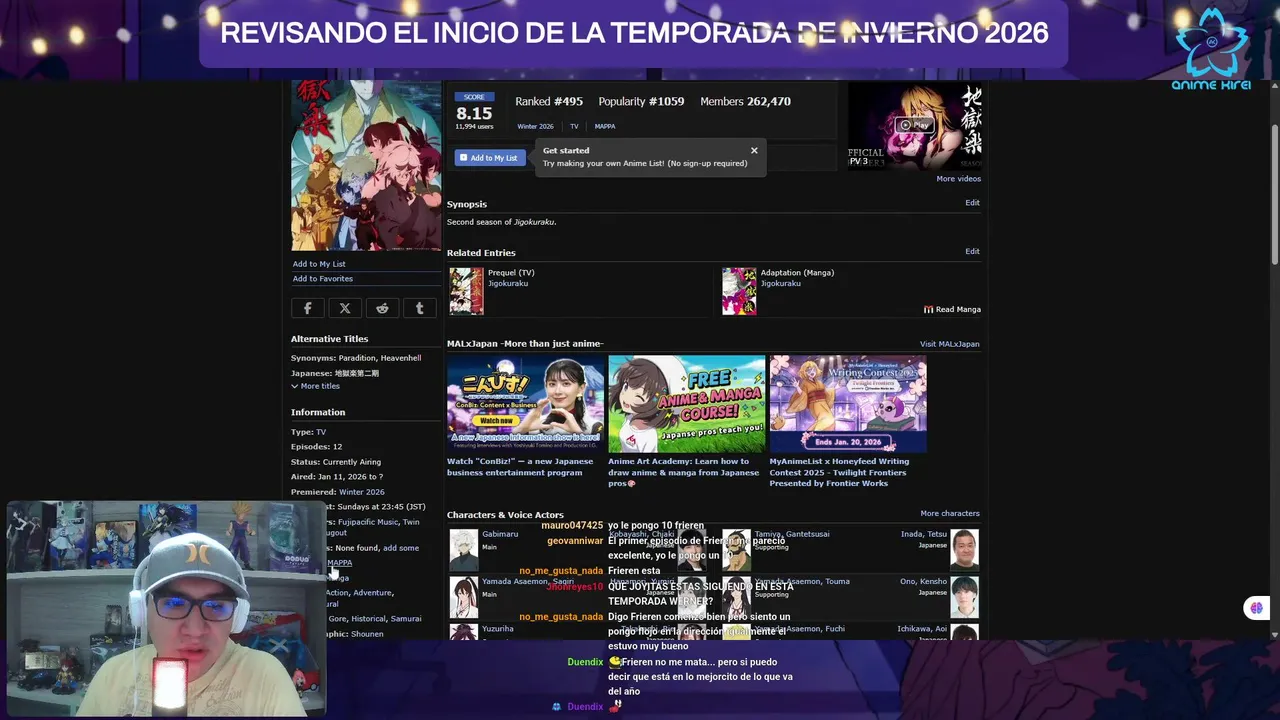Click the Add to My List button
This screenshot has width=1280, height=720.
(x=490, y=158)
